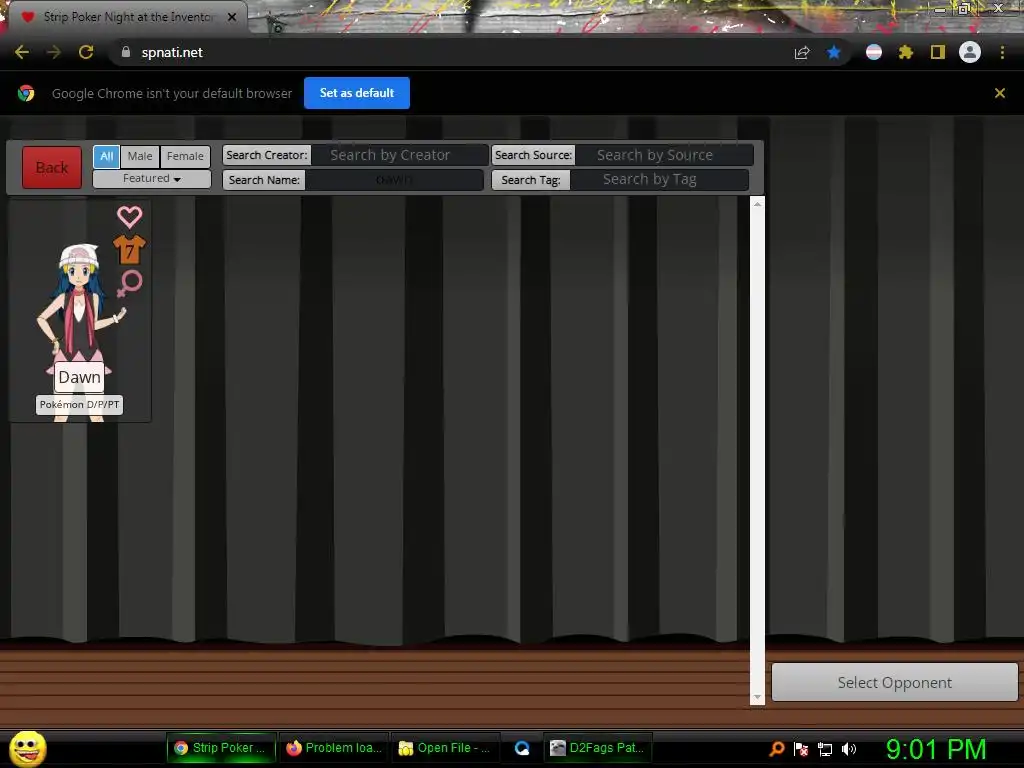This screenshot has width=1024, height=768.
Task: Select the Dawn character card
Action: [x=80, y=312]
